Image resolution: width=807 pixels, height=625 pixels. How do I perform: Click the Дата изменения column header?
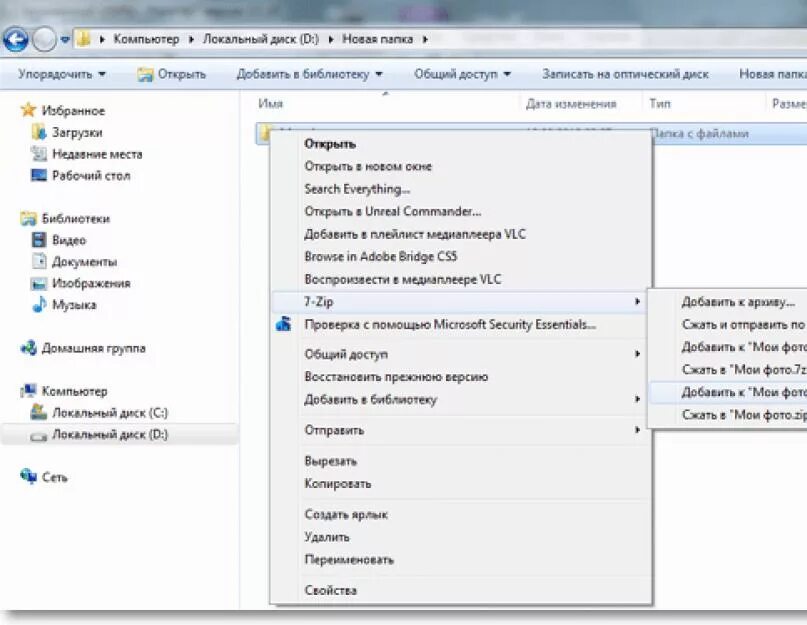point(571,104)
